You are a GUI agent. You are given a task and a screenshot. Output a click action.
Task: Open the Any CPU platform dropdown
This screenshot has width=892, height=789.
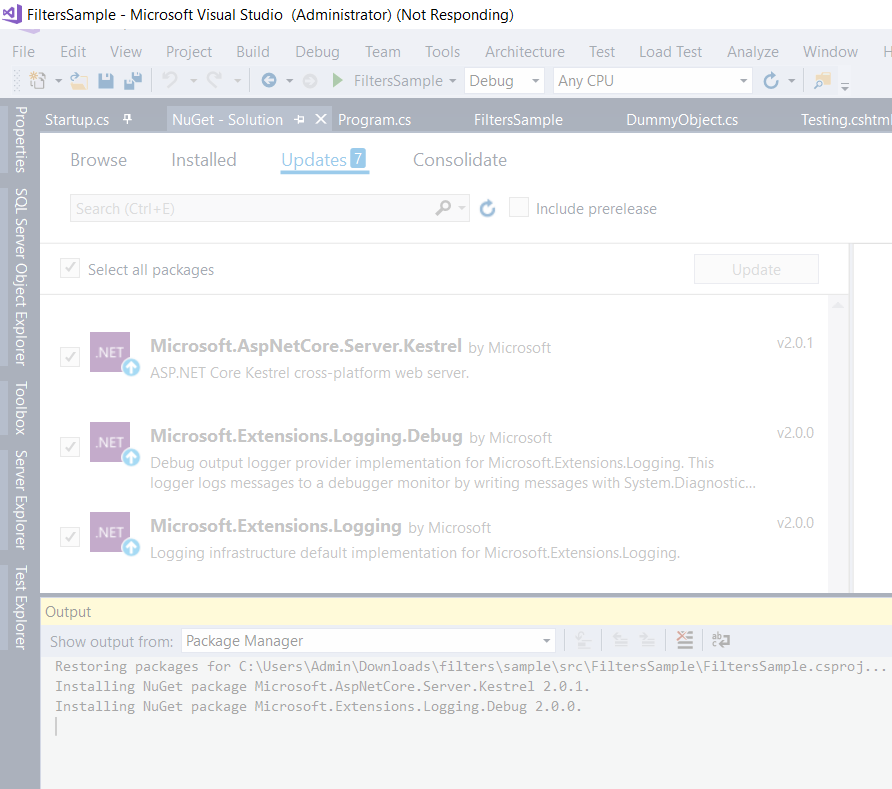coord(653,81)
